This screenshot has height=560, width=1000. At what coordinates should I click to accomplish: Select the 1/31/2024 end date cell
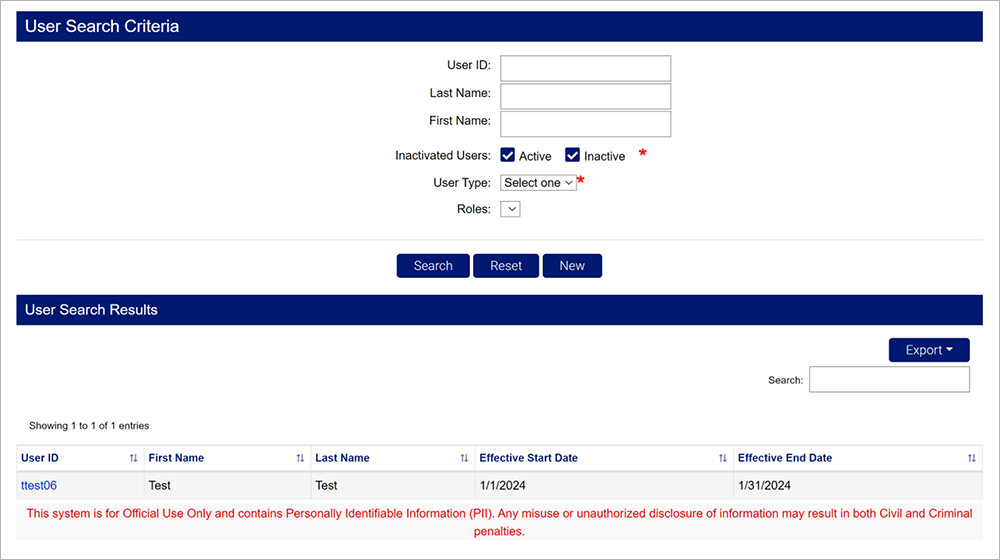[x=764, y=485]
